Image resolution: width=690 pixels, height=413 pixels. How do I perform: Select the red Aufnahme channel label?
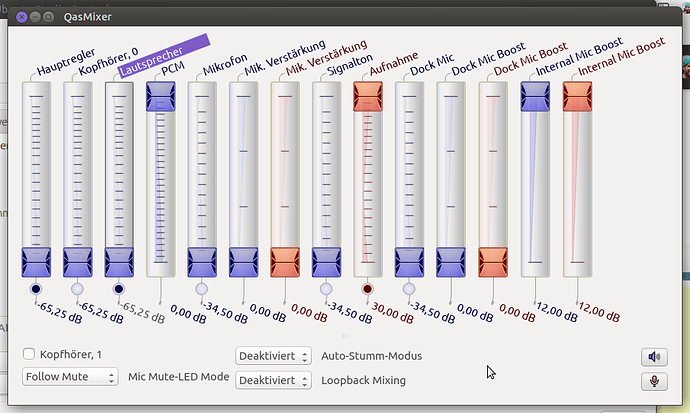393,64
